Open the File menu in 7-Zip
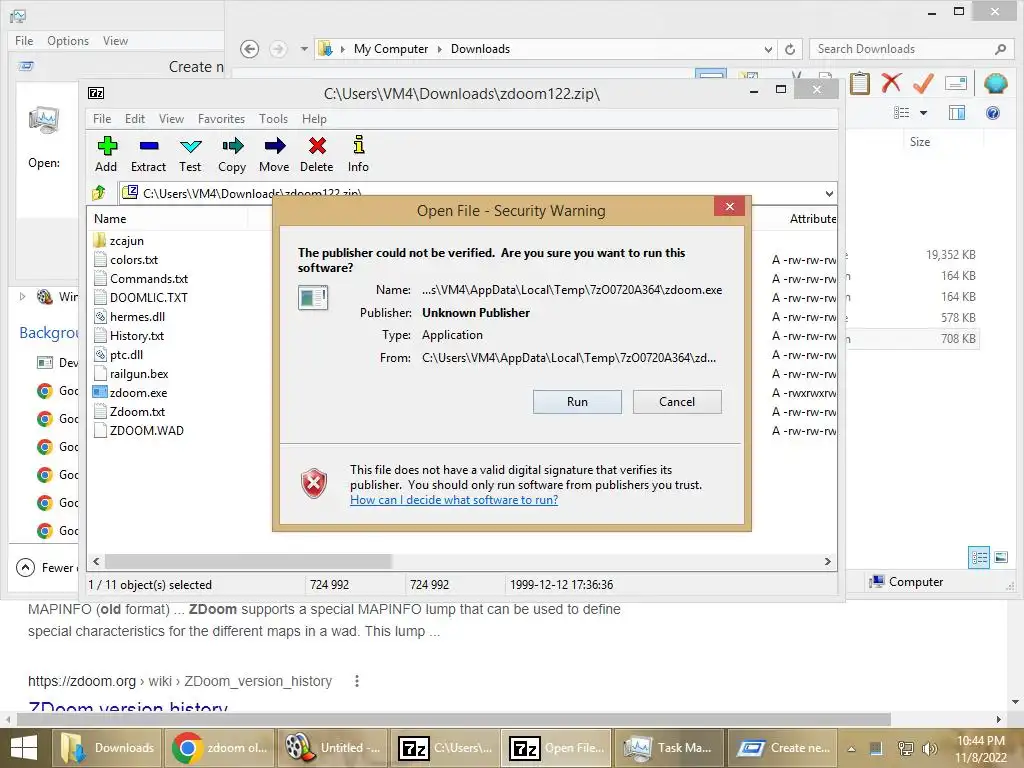The height and width of the screenshot is (768, 1024). tap(102, 119)
